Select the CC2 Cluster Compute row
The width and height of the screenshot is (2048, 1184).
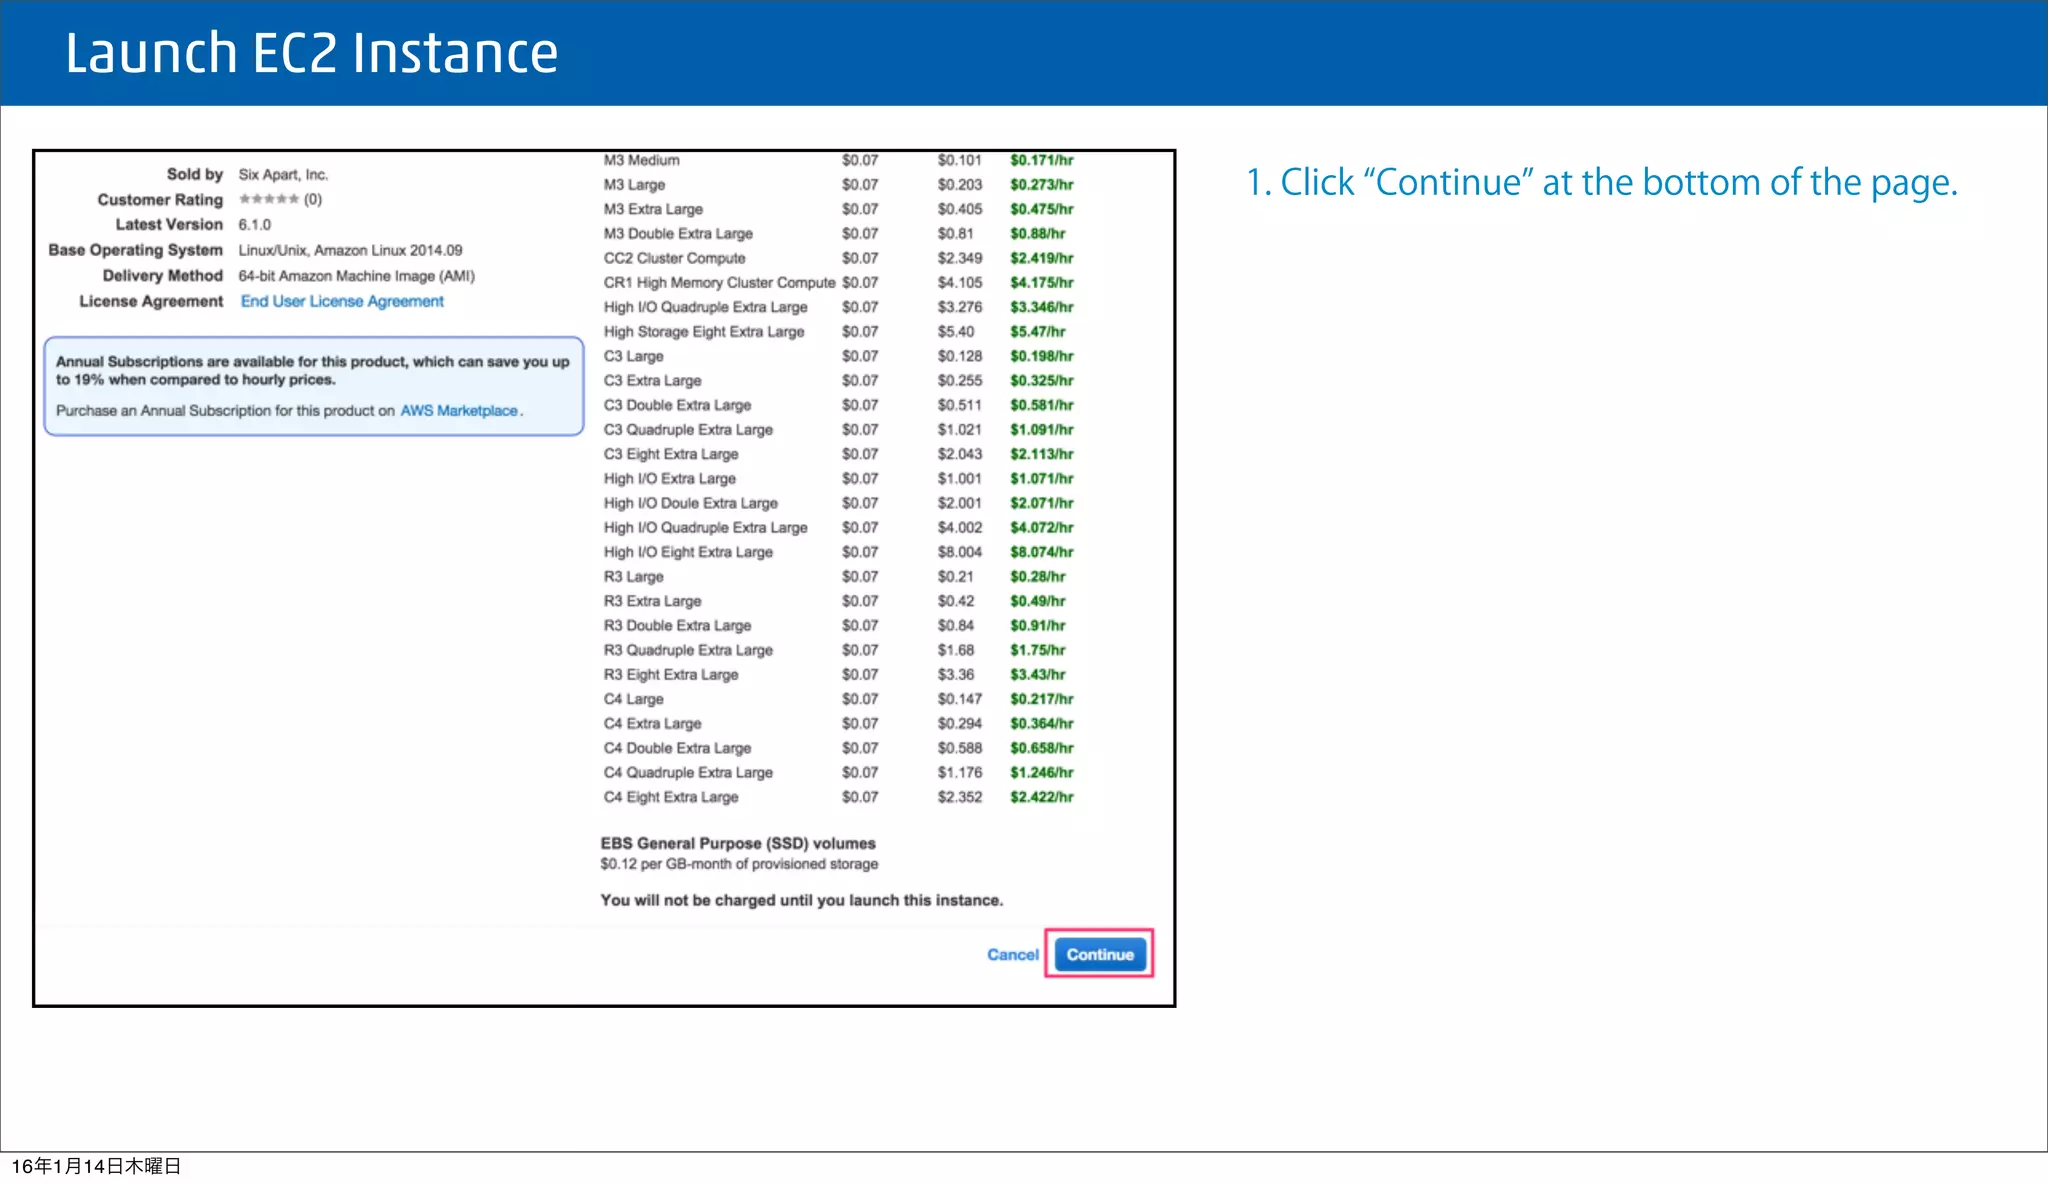click(x=838, y=258)
